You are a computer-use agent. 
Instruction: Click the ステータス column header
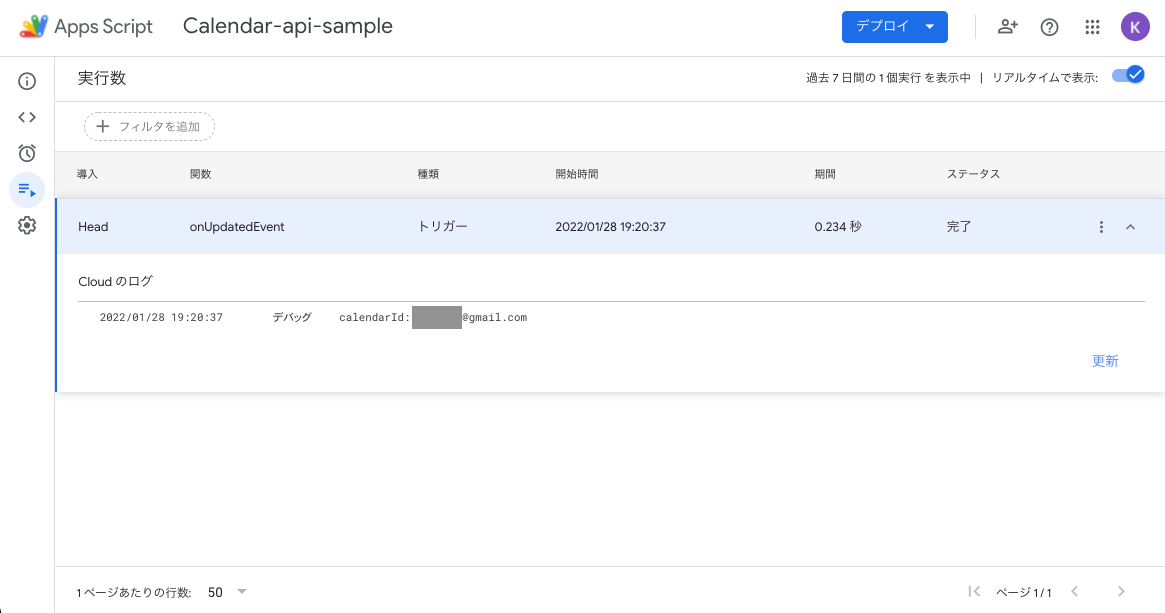[973, 174]
